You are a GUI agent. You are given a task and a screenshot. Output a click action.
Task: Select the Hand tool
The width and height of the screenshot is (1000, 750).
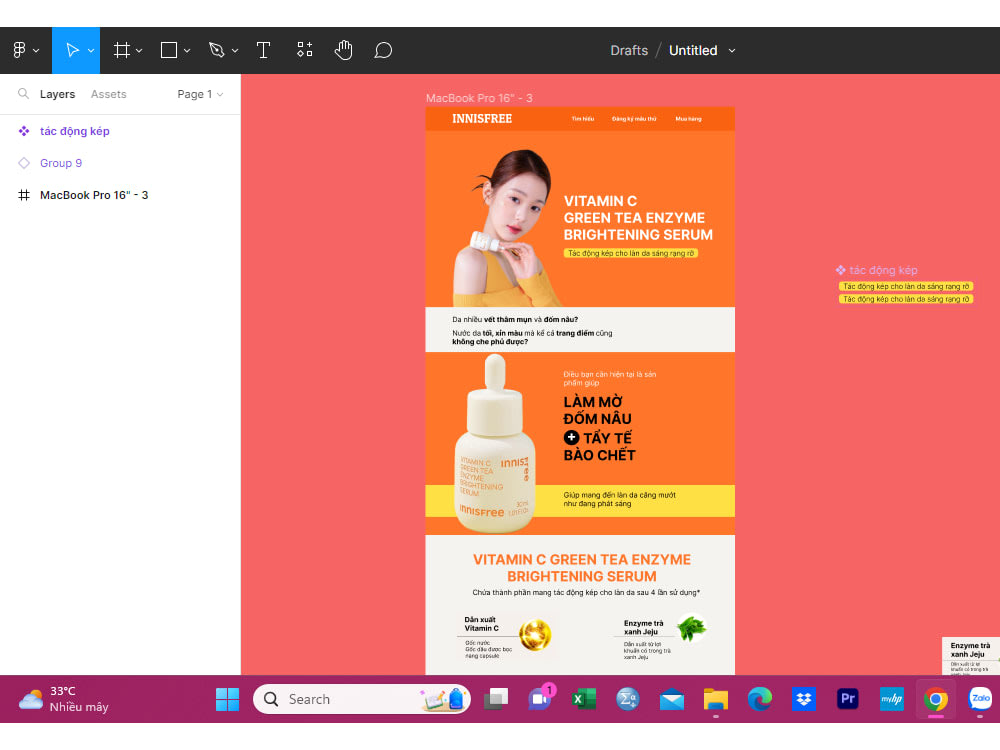343,49
